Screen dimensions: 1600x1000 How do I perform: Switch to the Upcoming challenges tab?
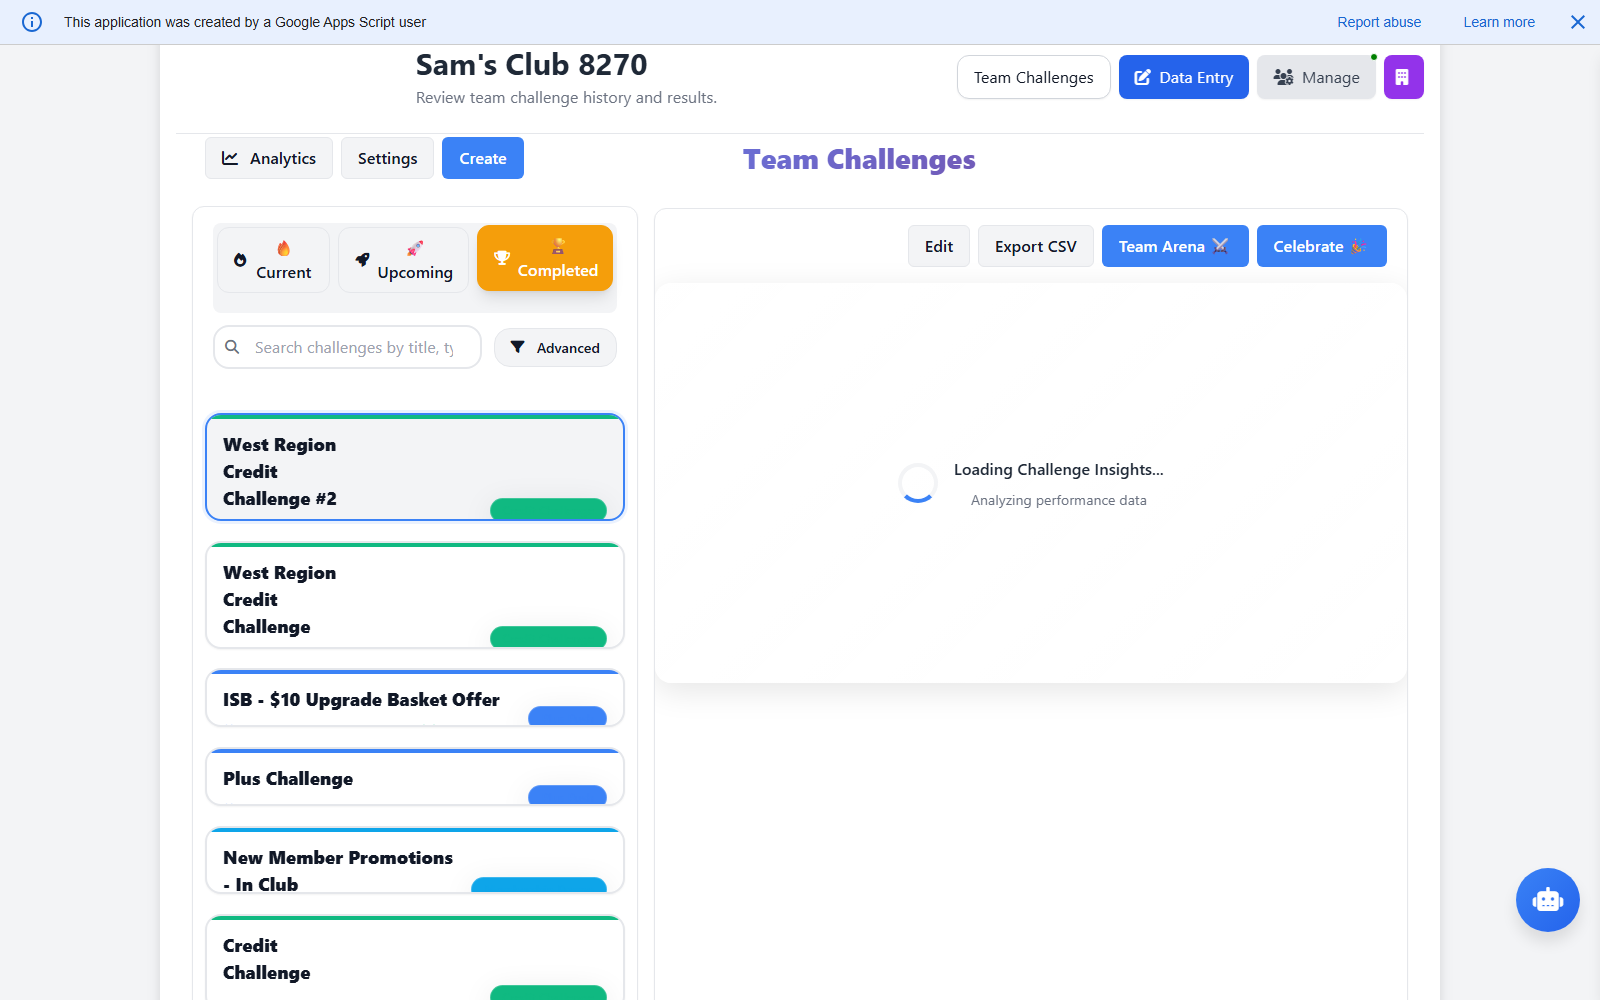coord(403,260)
